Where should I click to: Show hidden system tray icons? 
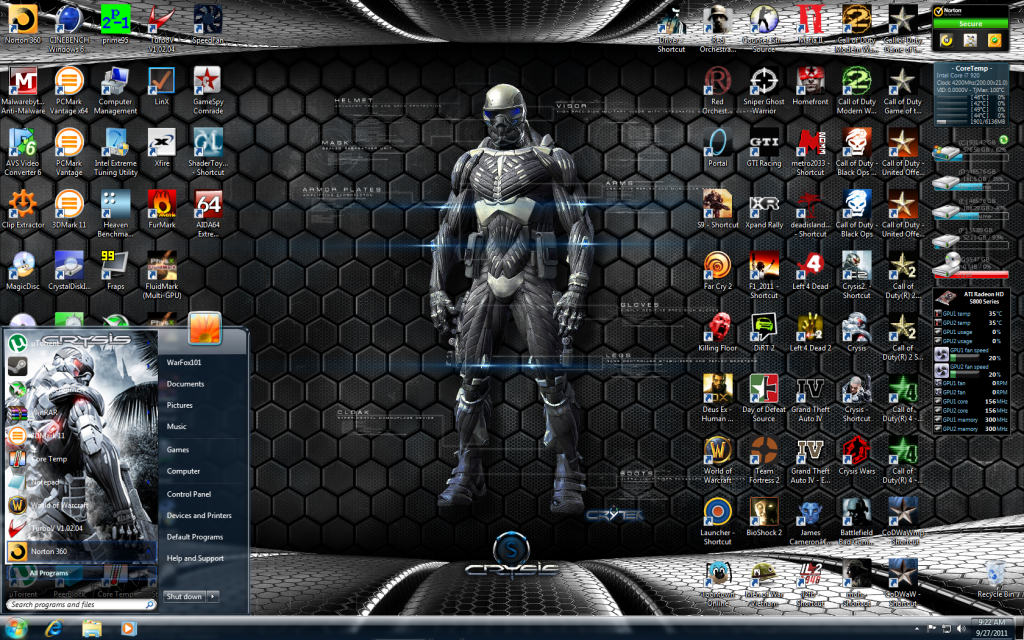pyautogui.click(x=918, y=628)
